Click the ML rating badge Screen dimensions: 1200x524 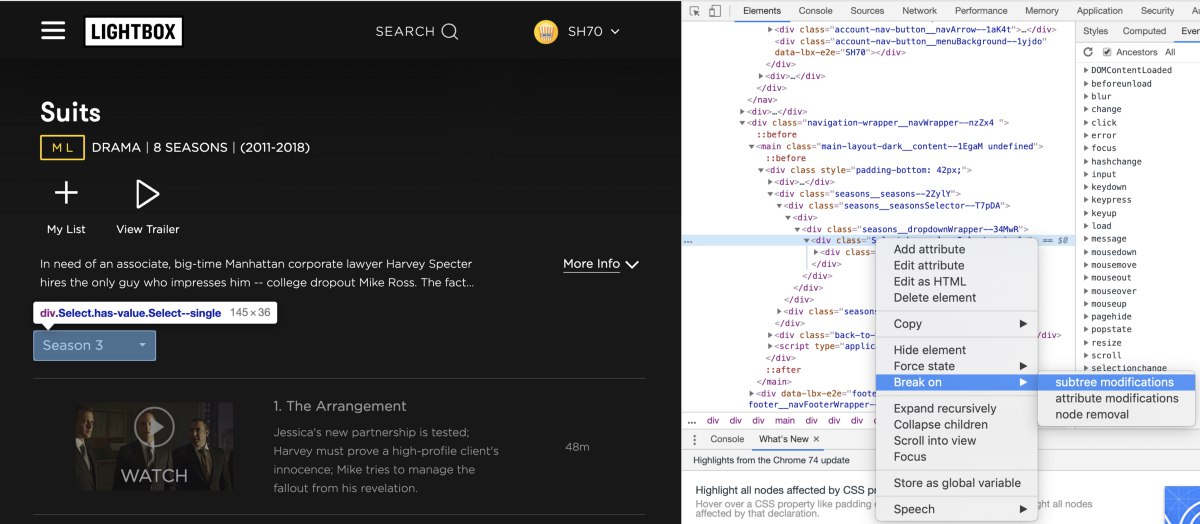tap(62, 148)
